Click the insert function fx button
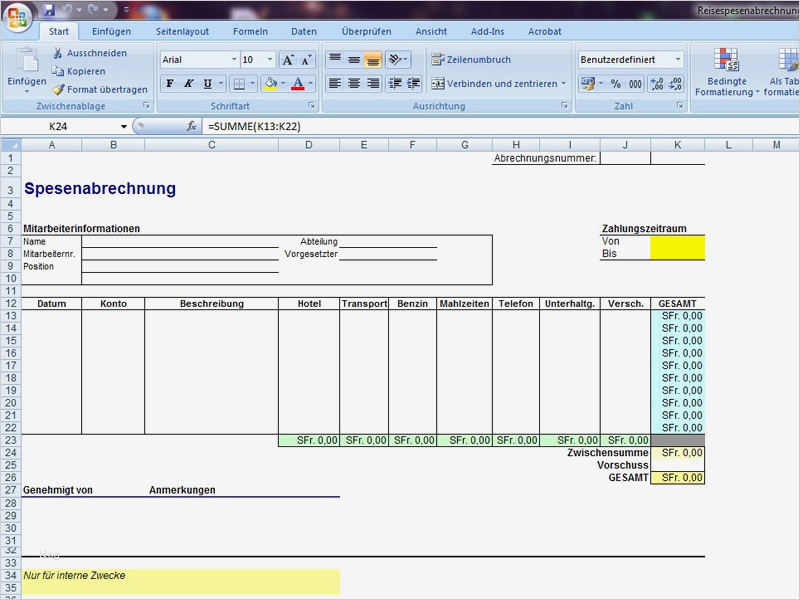 click(x=191, y=126)
